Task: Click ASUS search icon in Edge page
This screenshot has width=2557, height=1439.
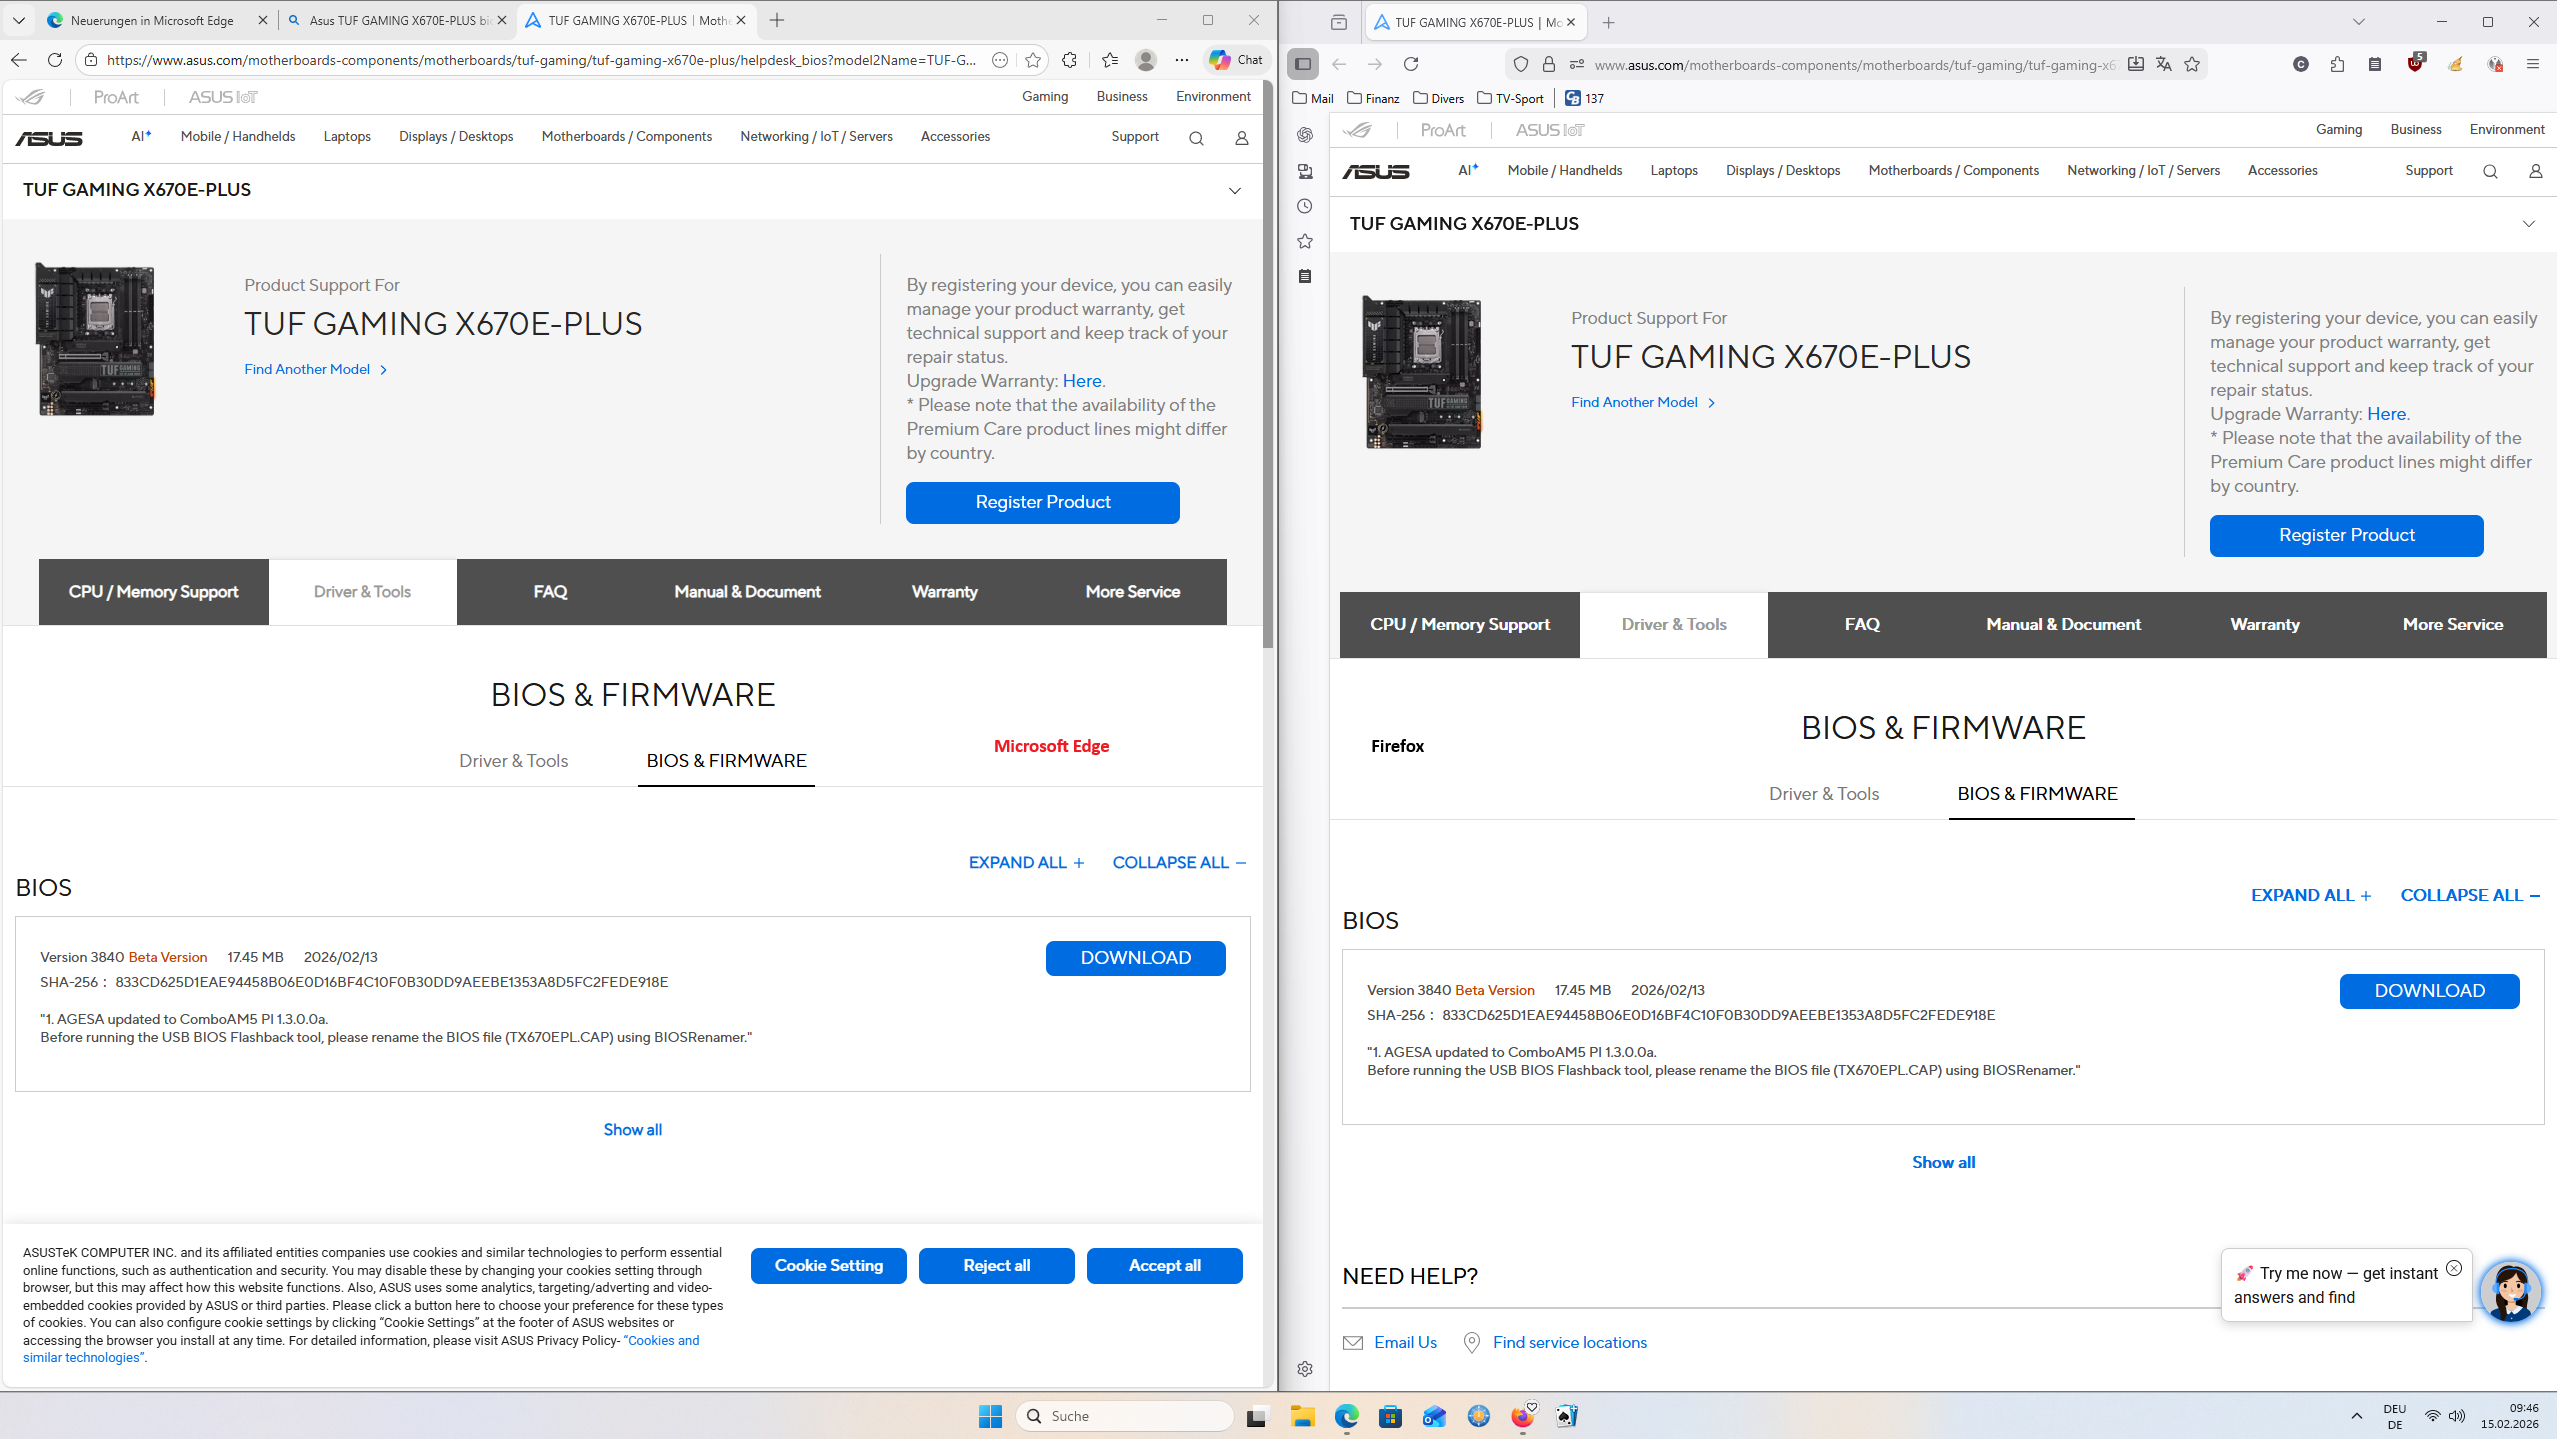Action: click(x=1196, y=138)
